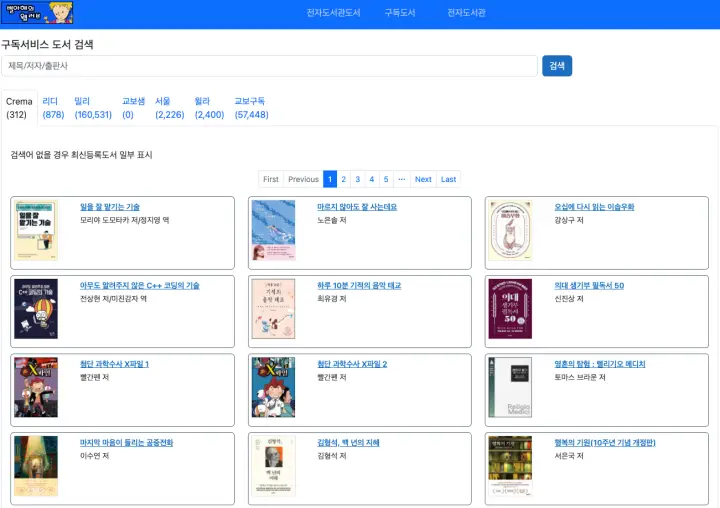Screen dimensions: 720x508
Task: Select page 1 in pagination
Action: (330, 179)
